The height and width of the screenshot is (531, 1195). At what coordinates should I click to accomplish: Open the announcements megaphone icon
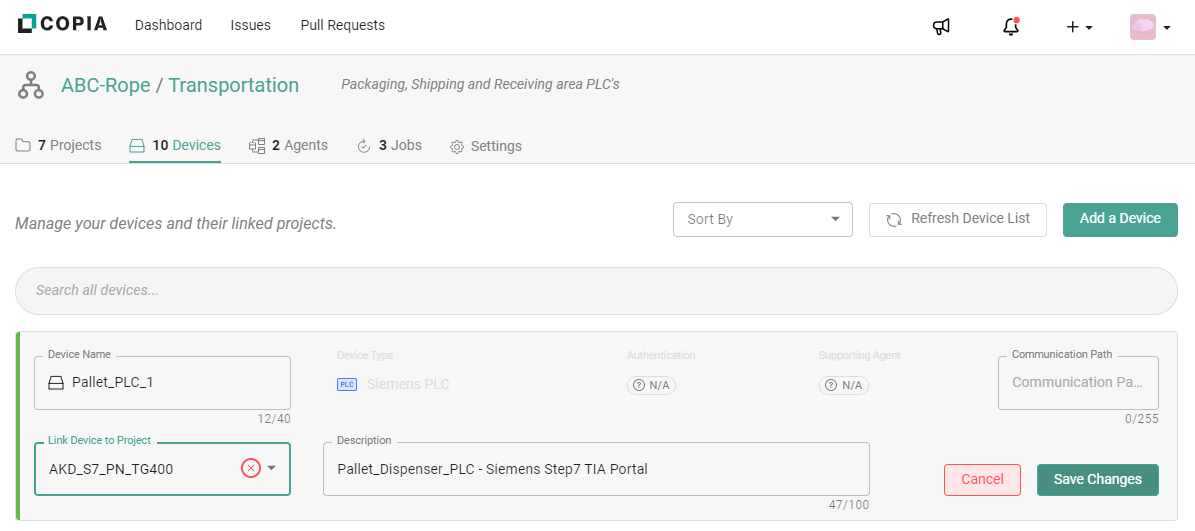click(941, 27)
